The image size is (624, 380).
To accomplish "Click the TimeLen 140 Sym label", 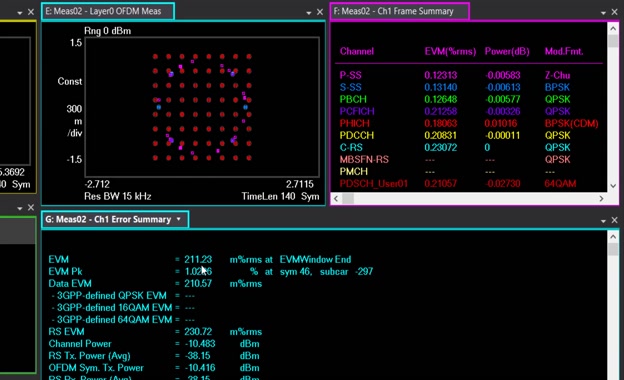I will click(280, 196).
